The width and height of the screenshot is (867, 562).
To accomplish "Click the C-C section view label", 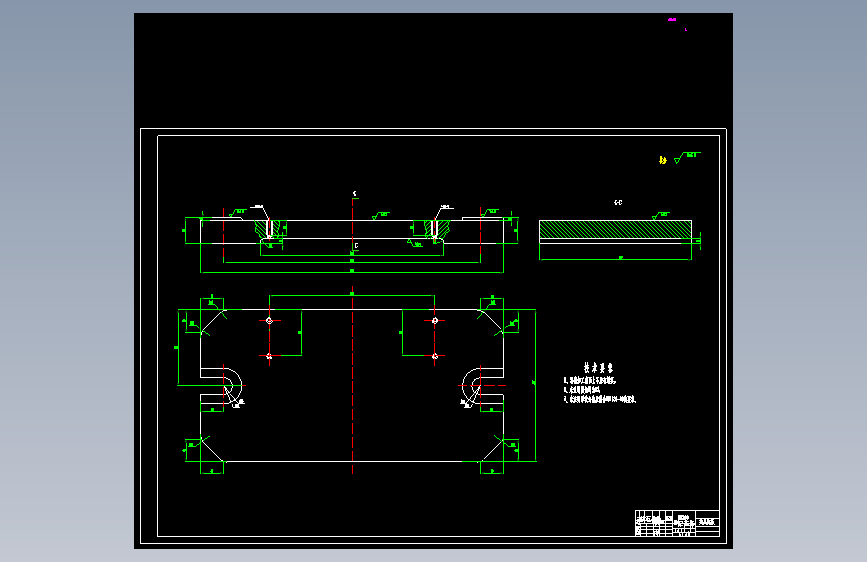I will [618, 203].
